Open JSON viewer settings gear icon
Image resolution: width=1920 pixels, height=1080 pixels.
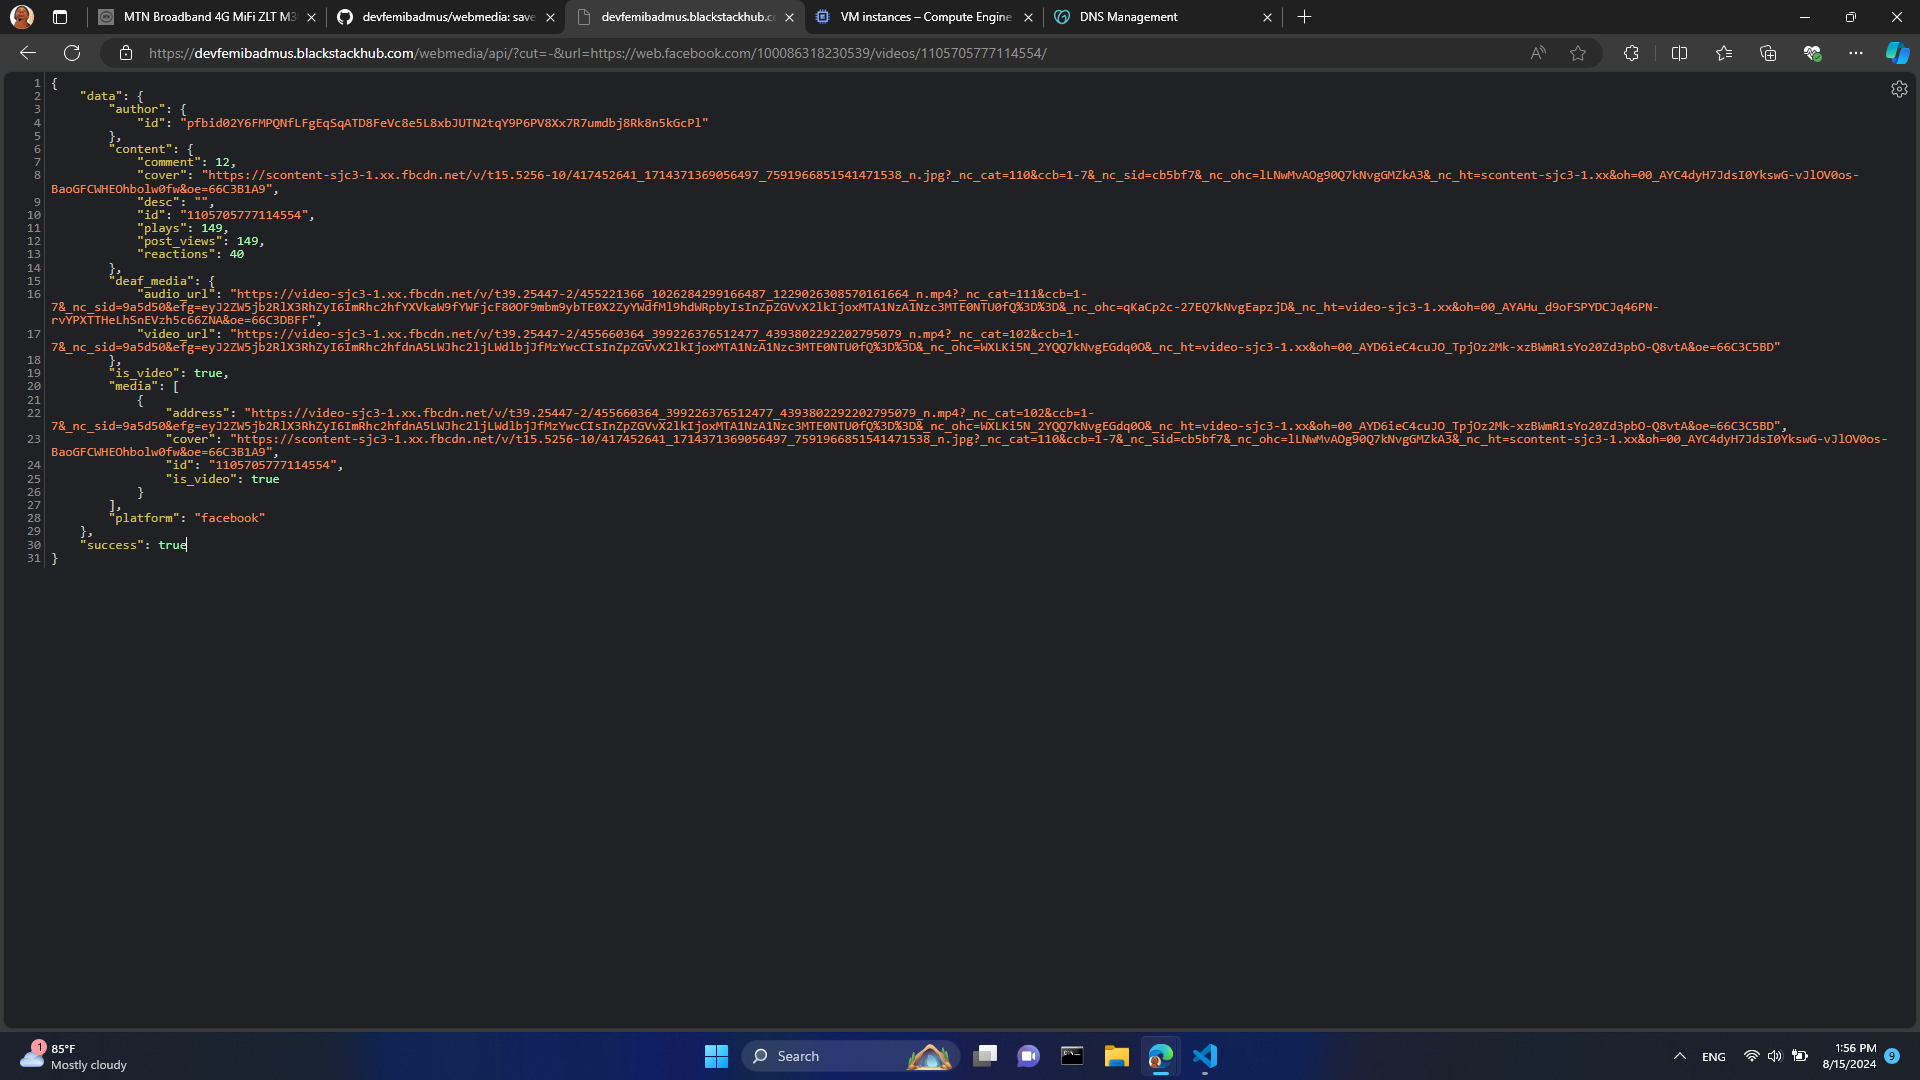pyautogui.click(x=1899, y=89)
